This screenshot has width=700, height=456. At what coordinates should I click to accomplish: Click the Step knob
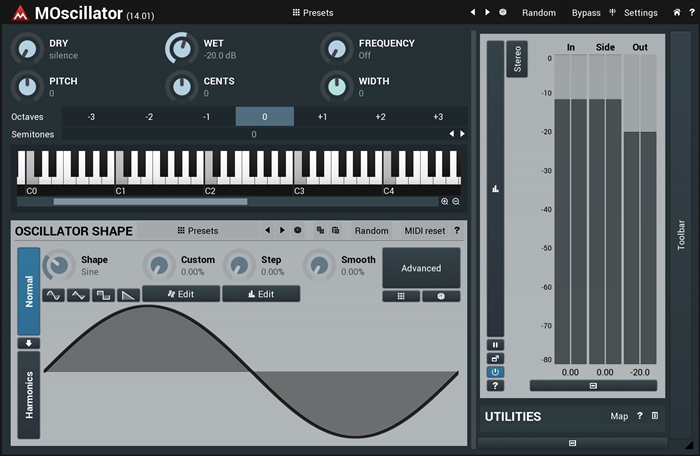click(x=239, y=265)
